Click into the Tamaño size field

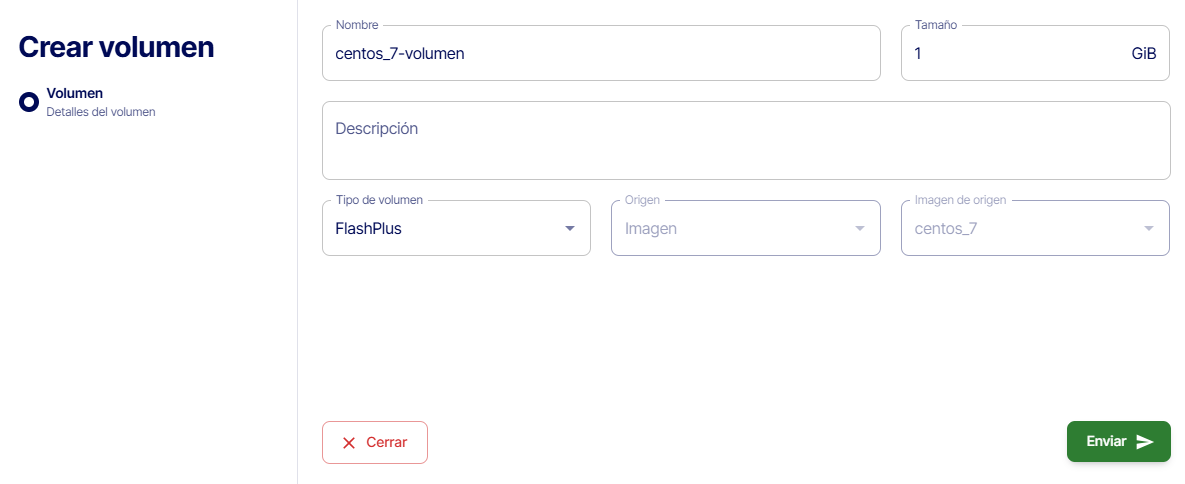pyautogui.click(x=1010, y=54)
